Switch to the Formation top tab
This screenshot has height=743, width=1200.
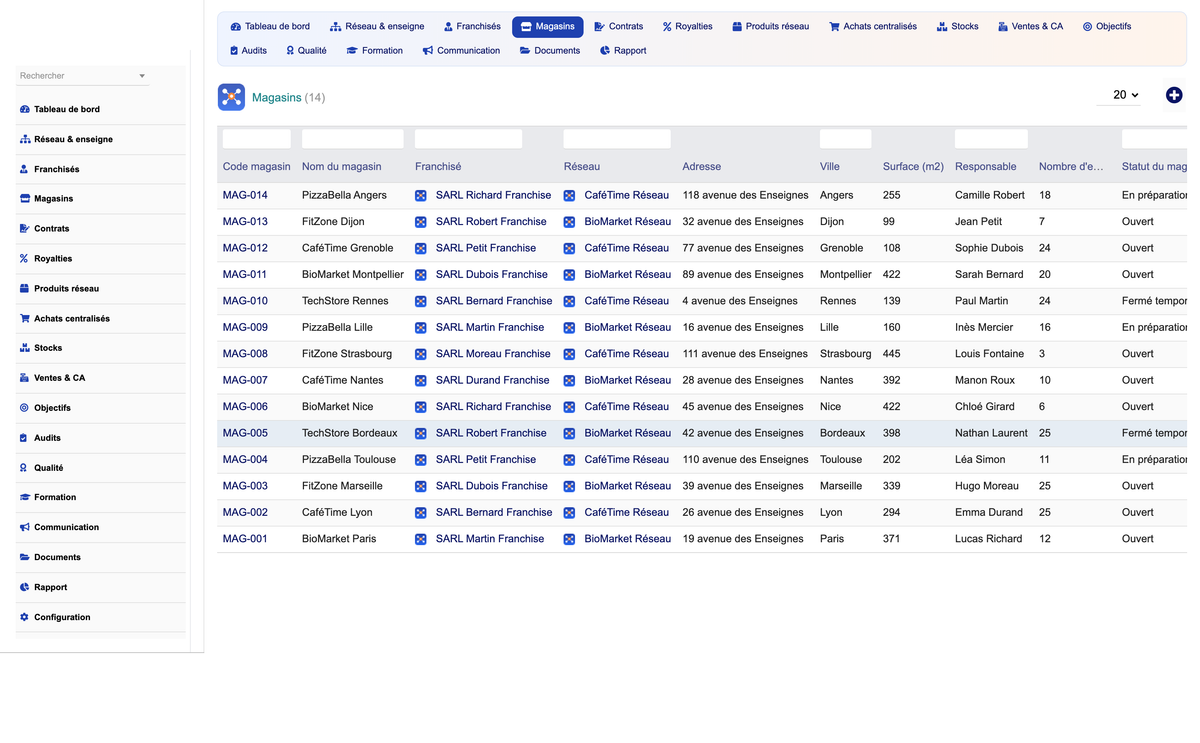(x=374, y=50)
